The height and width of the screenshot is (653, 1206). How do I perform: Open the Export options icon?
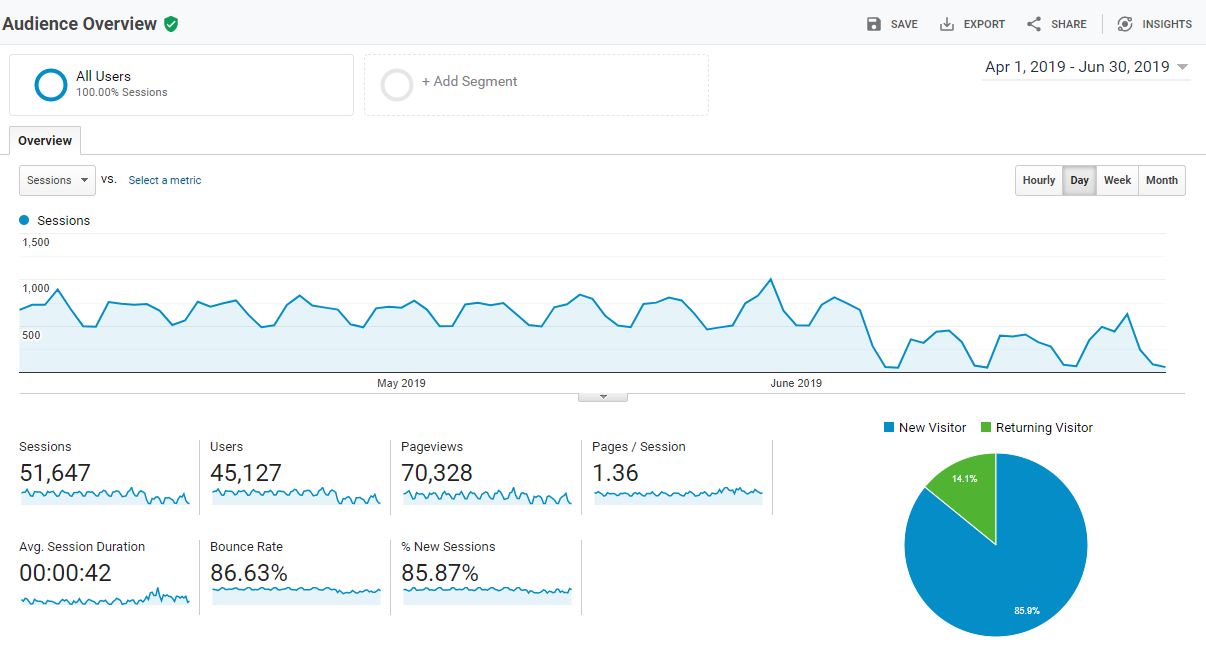946,23
